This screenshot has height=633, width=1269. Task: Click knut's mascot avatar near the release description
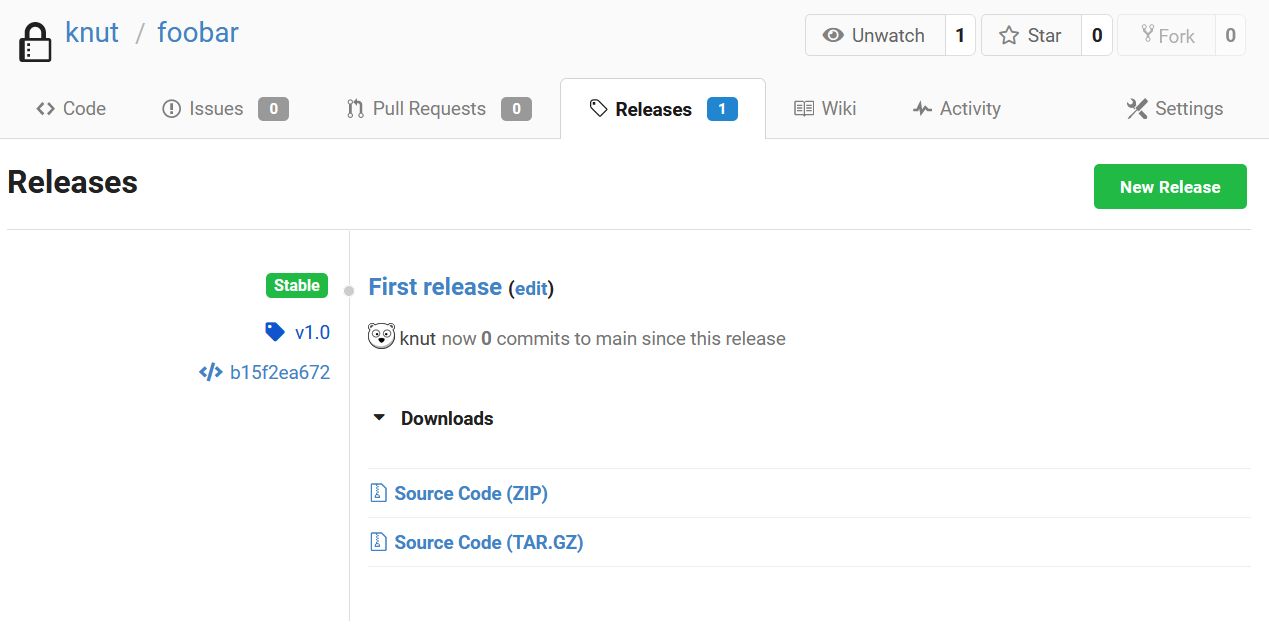tap(380, 337)
